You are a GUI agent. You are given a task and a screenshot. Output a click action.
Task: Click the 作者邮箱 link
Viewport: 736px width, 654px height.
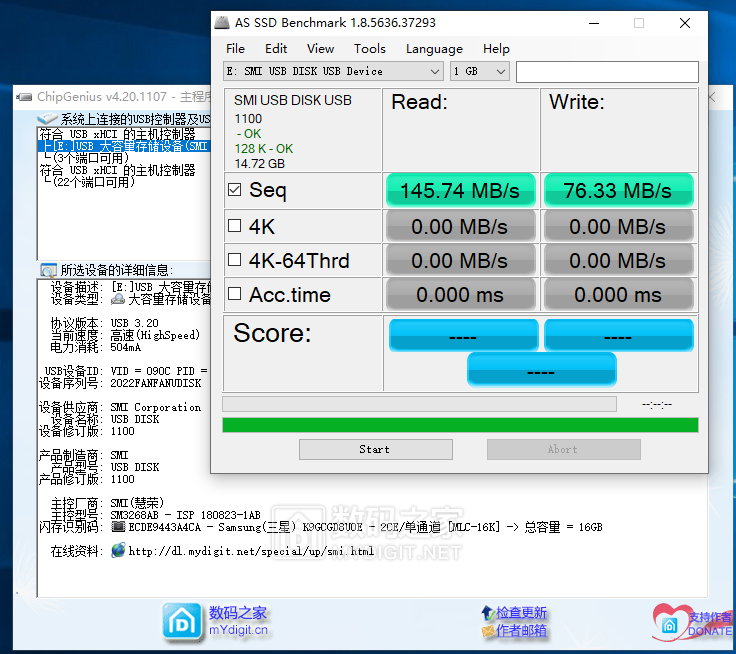point(521,631)
